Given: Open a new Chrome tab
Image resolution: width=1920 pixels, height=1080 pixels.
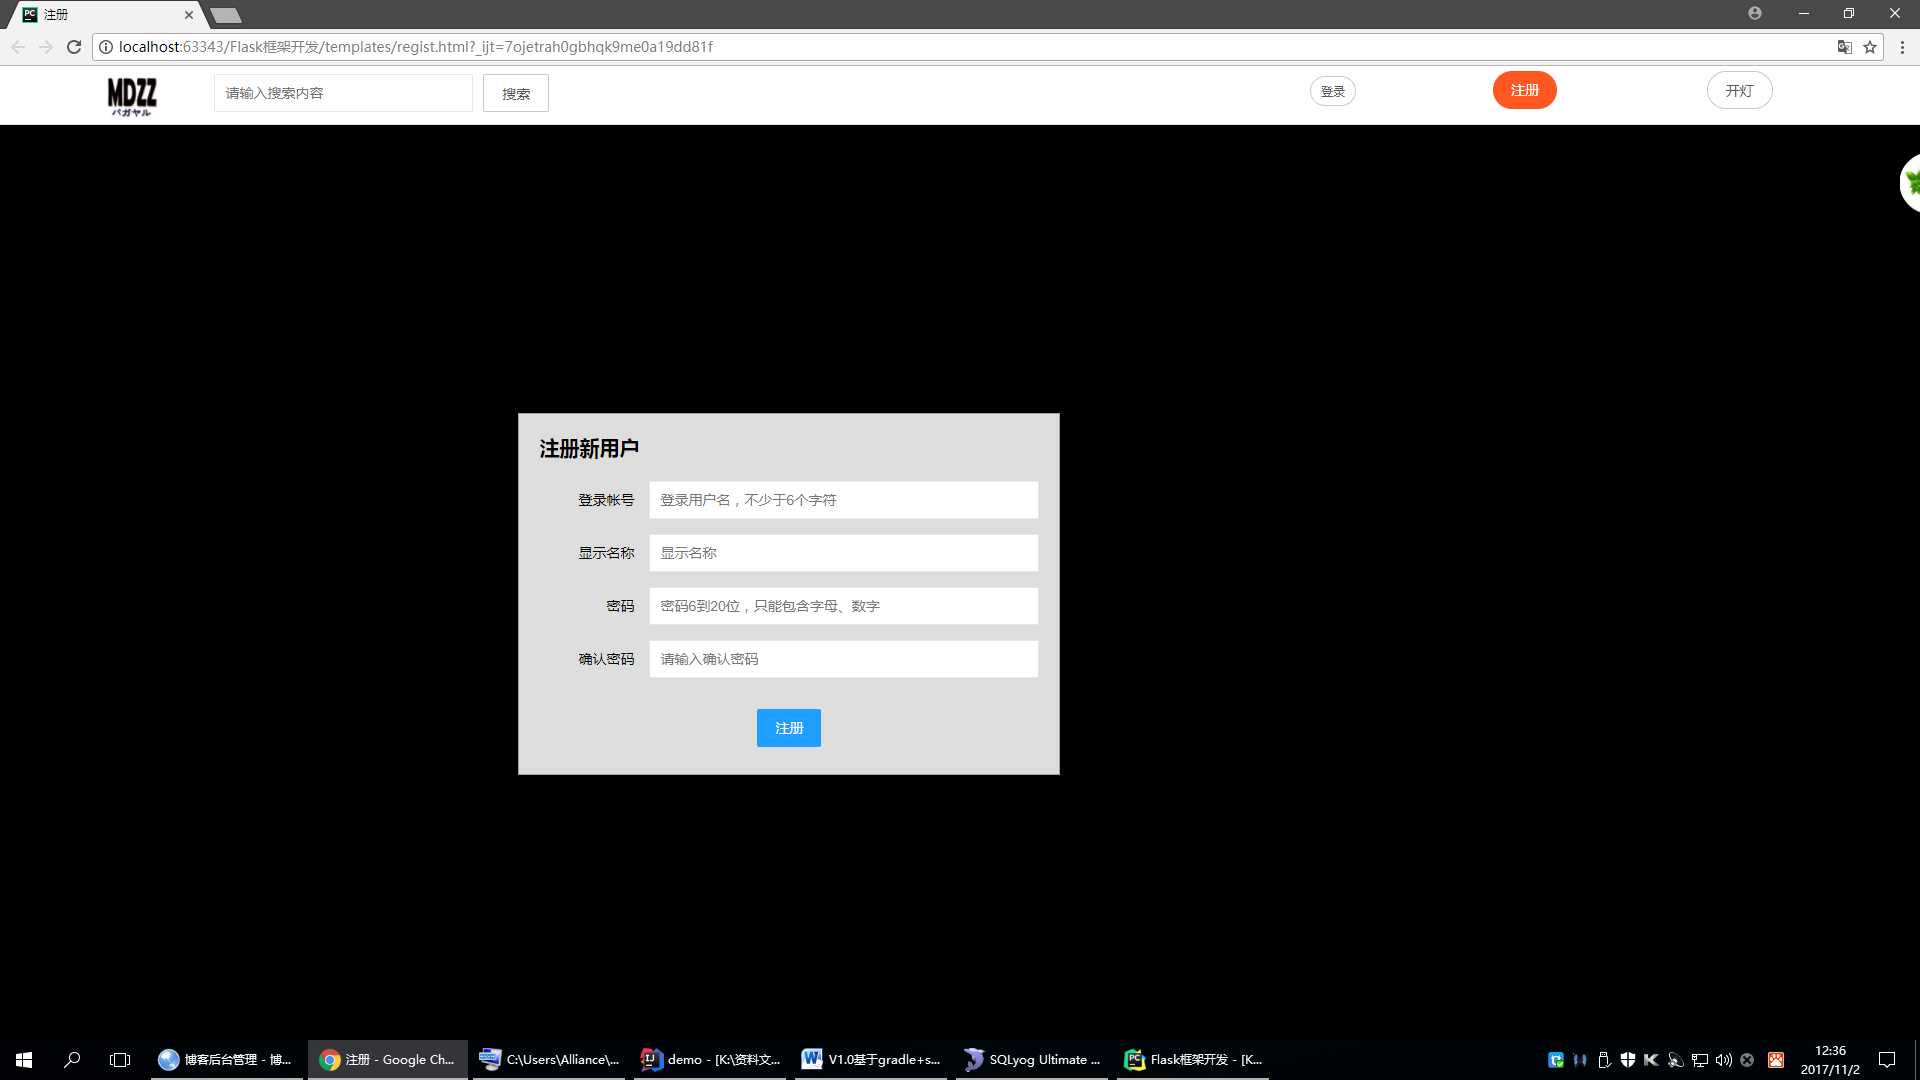Looking at the screenshot, I should [226, 16].
